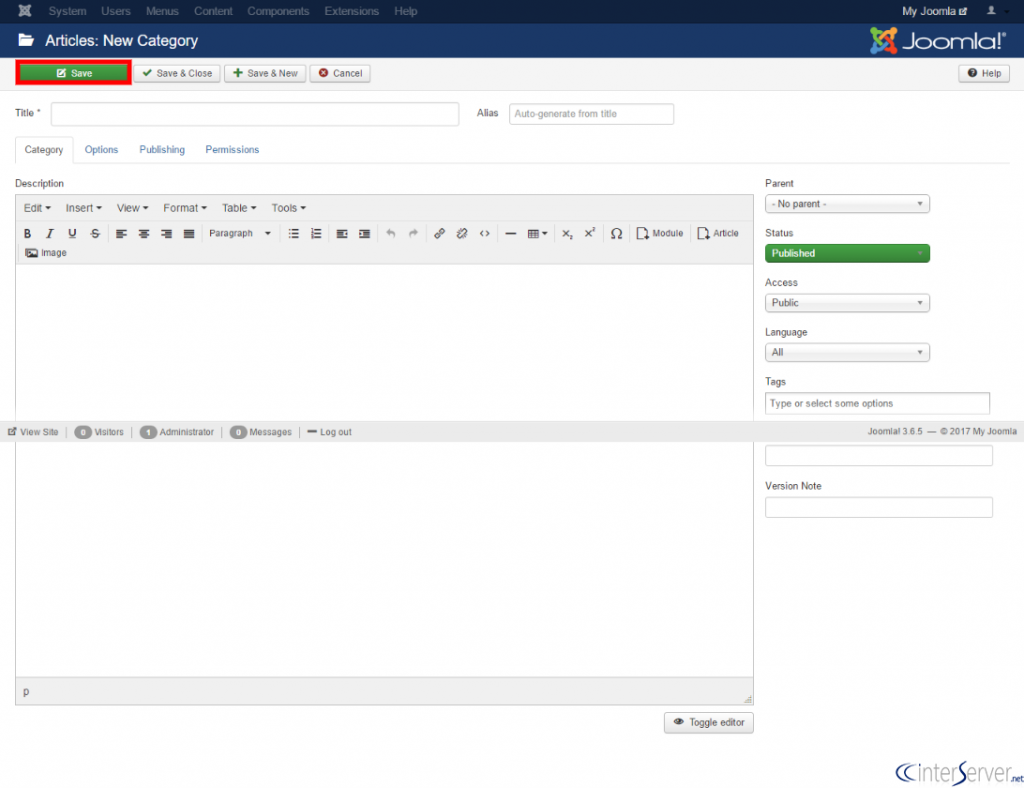1024x788 pixels.
Task: Click the insert link icon
Action: [x=440, y=233]
